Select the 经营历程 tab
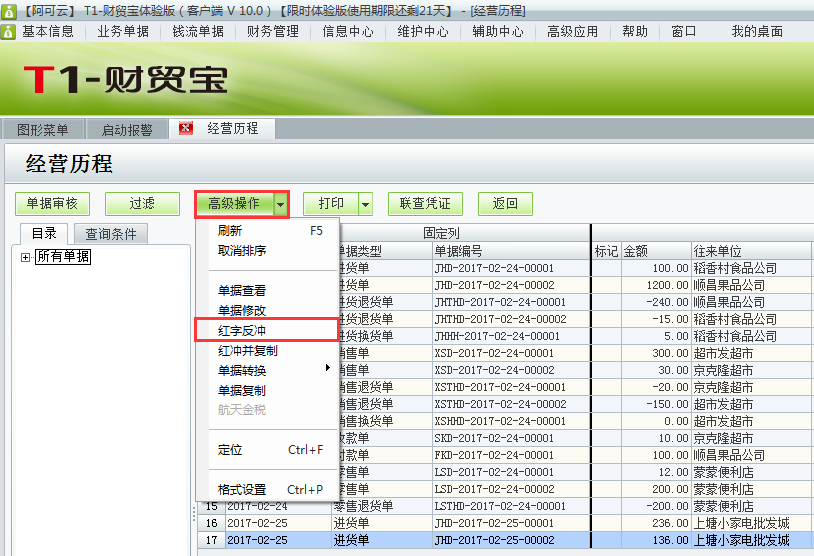This screenshot has width=814, height=556. tap(233, 128)
